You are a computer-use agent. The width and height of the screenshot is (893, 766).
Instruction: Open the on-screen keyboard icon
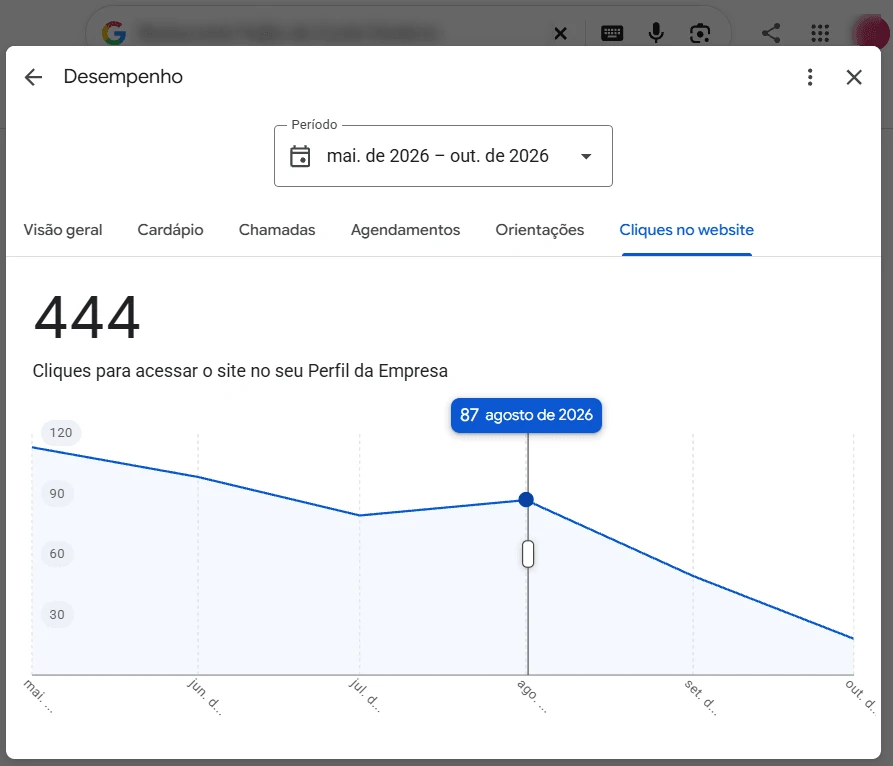(x=612, y=33)
